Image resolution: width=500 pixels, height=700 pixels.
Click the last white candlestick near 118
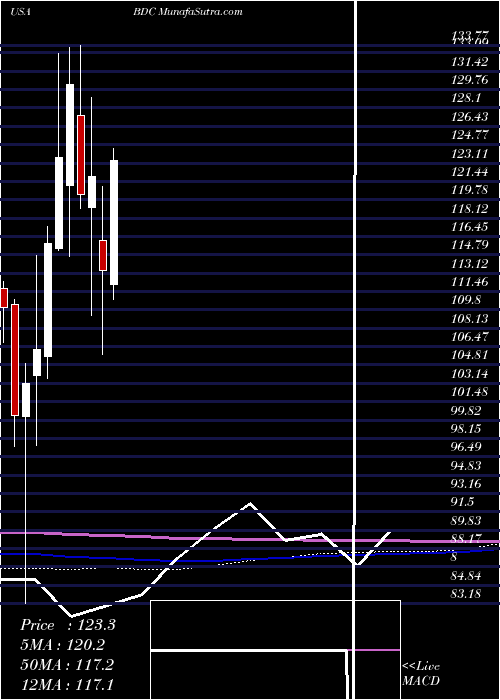click(114, 222)
